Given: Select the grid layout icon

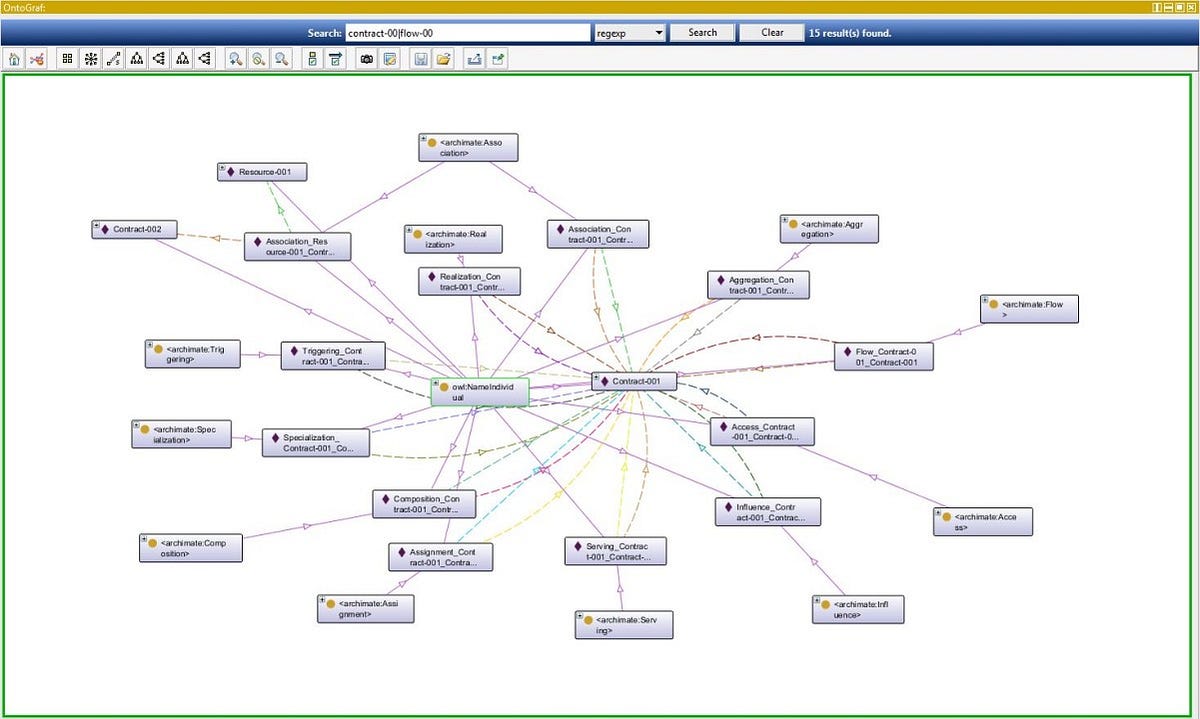Looking at the screenshot, I should pos(66,58).
